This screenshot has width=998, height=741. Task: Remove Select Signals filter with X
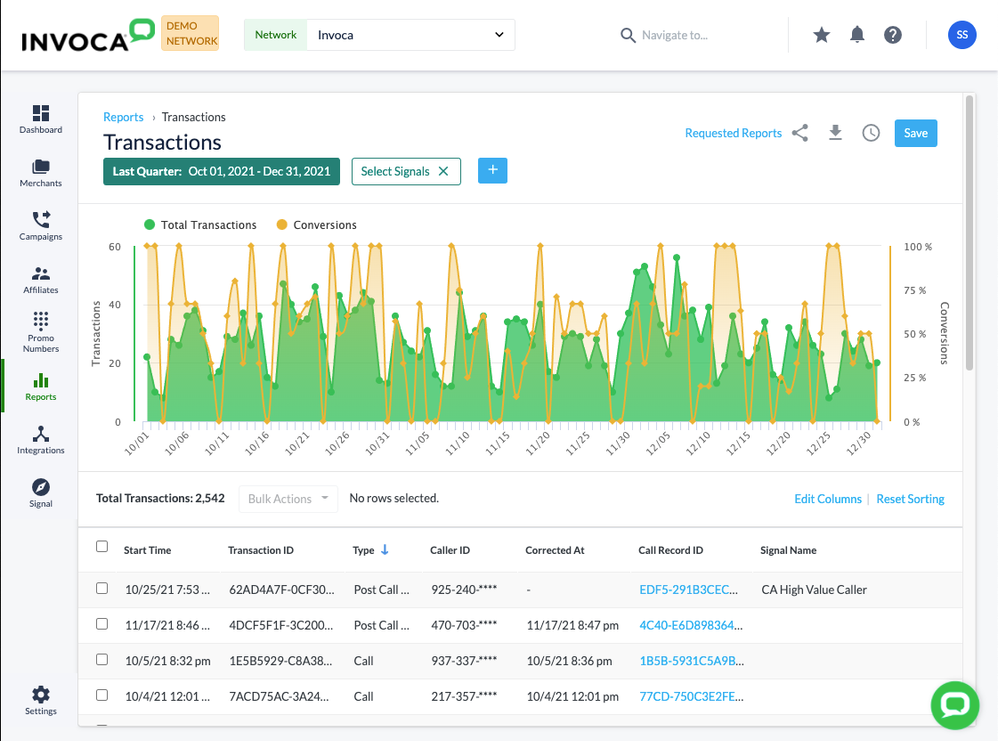(444, 171)
